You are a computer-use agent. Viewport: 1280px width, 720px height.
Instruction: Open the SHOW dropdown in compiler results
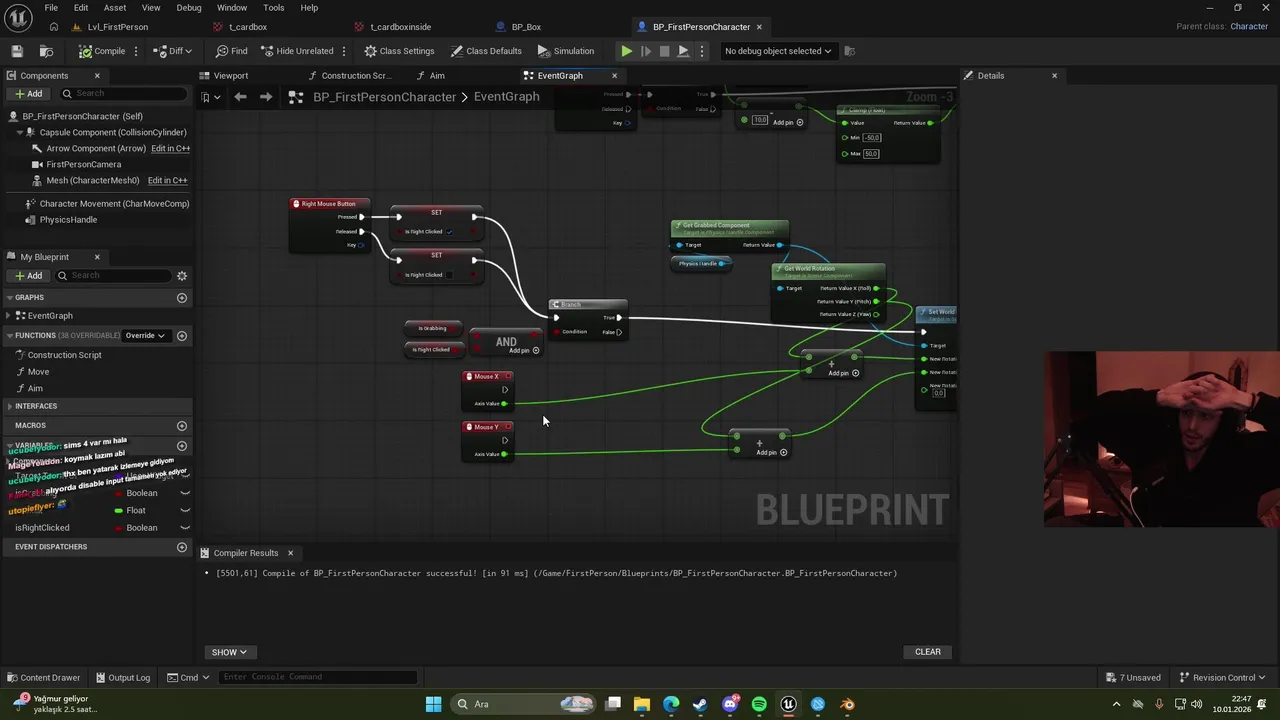[x=229, y=652]
